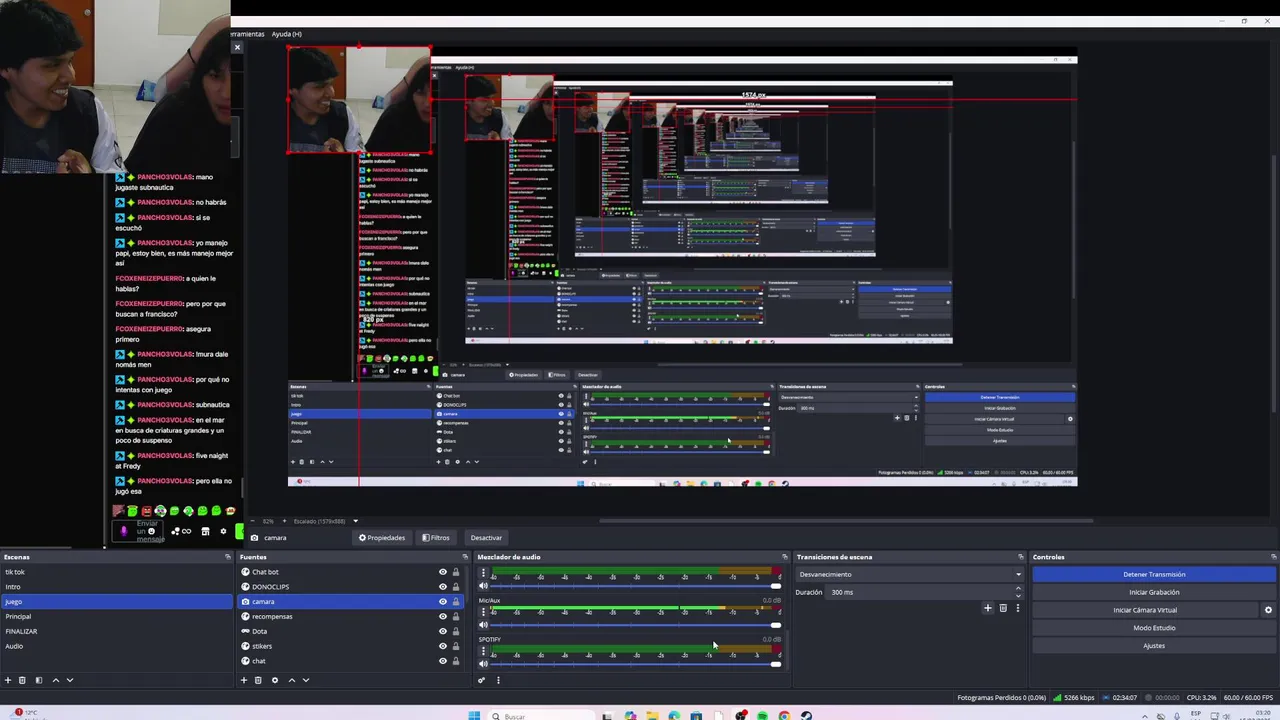Viewport: 1280px width, 720px height.
Task: Move scene down in Escenas toolbar
Action: coord(69,680)
